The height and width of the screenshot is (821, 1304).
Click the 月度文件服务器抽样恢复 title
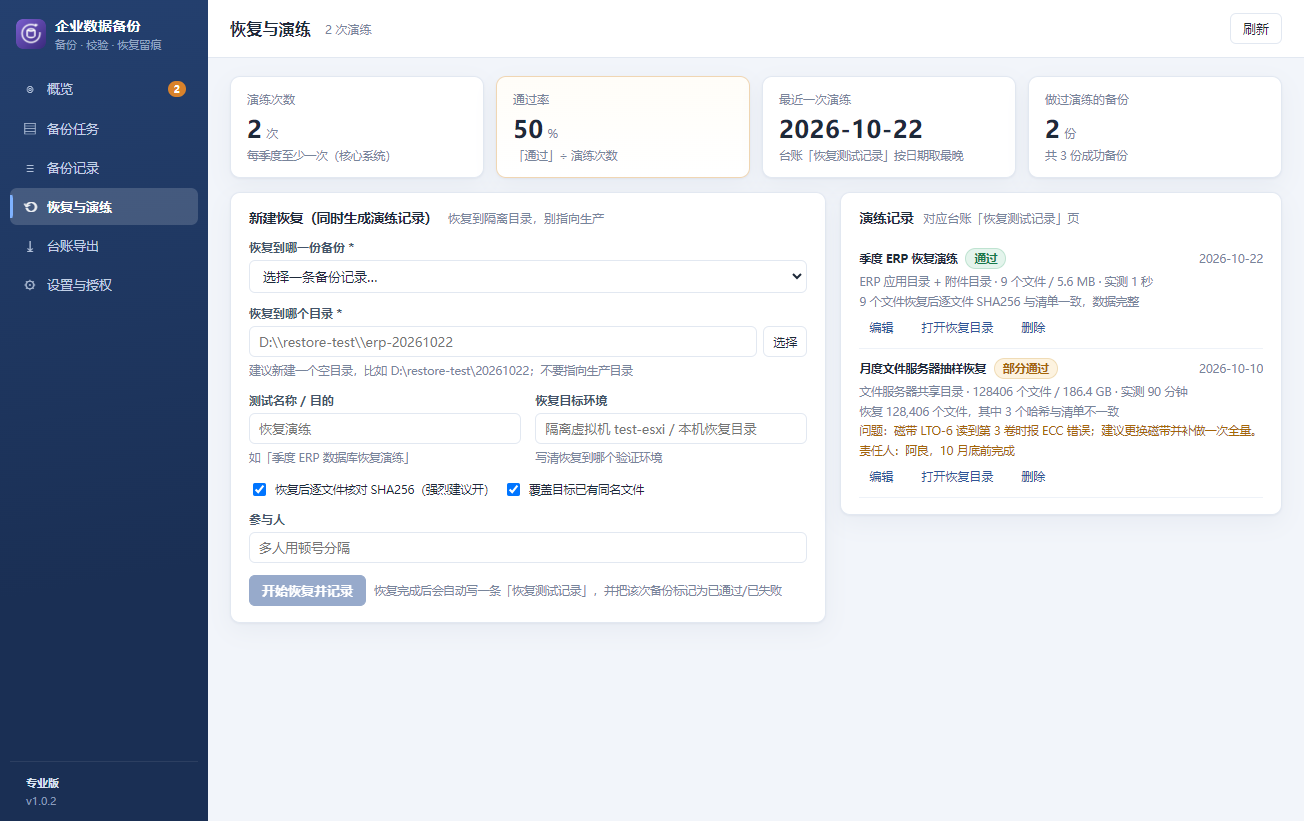point(923,369)
